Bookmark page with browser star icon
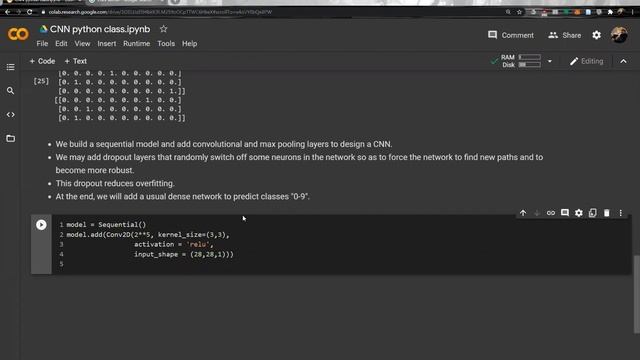 click(519, 12)
